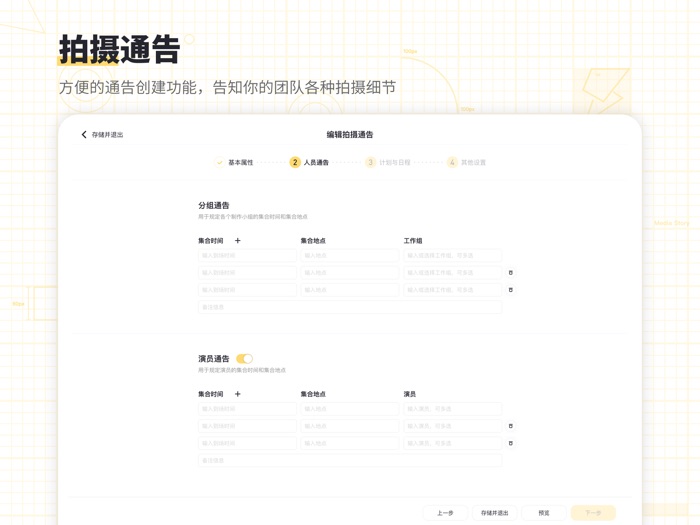Image resolution: width=700 pixels, height=525 pixels.
Task: Click the top-left 存储并退出 link
Action: point(107,135)
